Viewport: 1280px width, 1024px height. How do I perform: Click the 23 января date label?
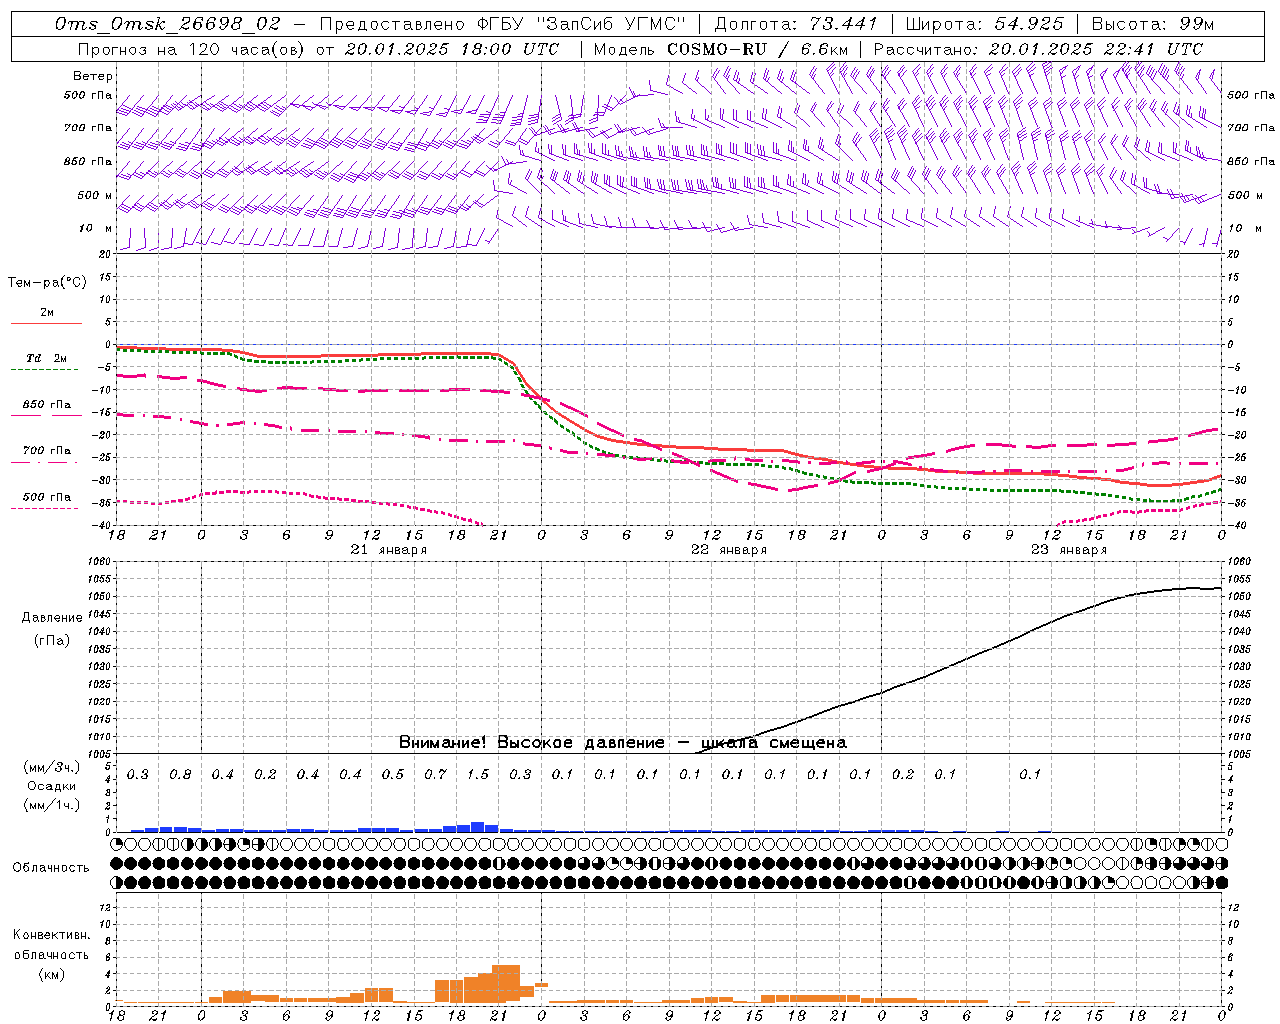(1069, 550)
